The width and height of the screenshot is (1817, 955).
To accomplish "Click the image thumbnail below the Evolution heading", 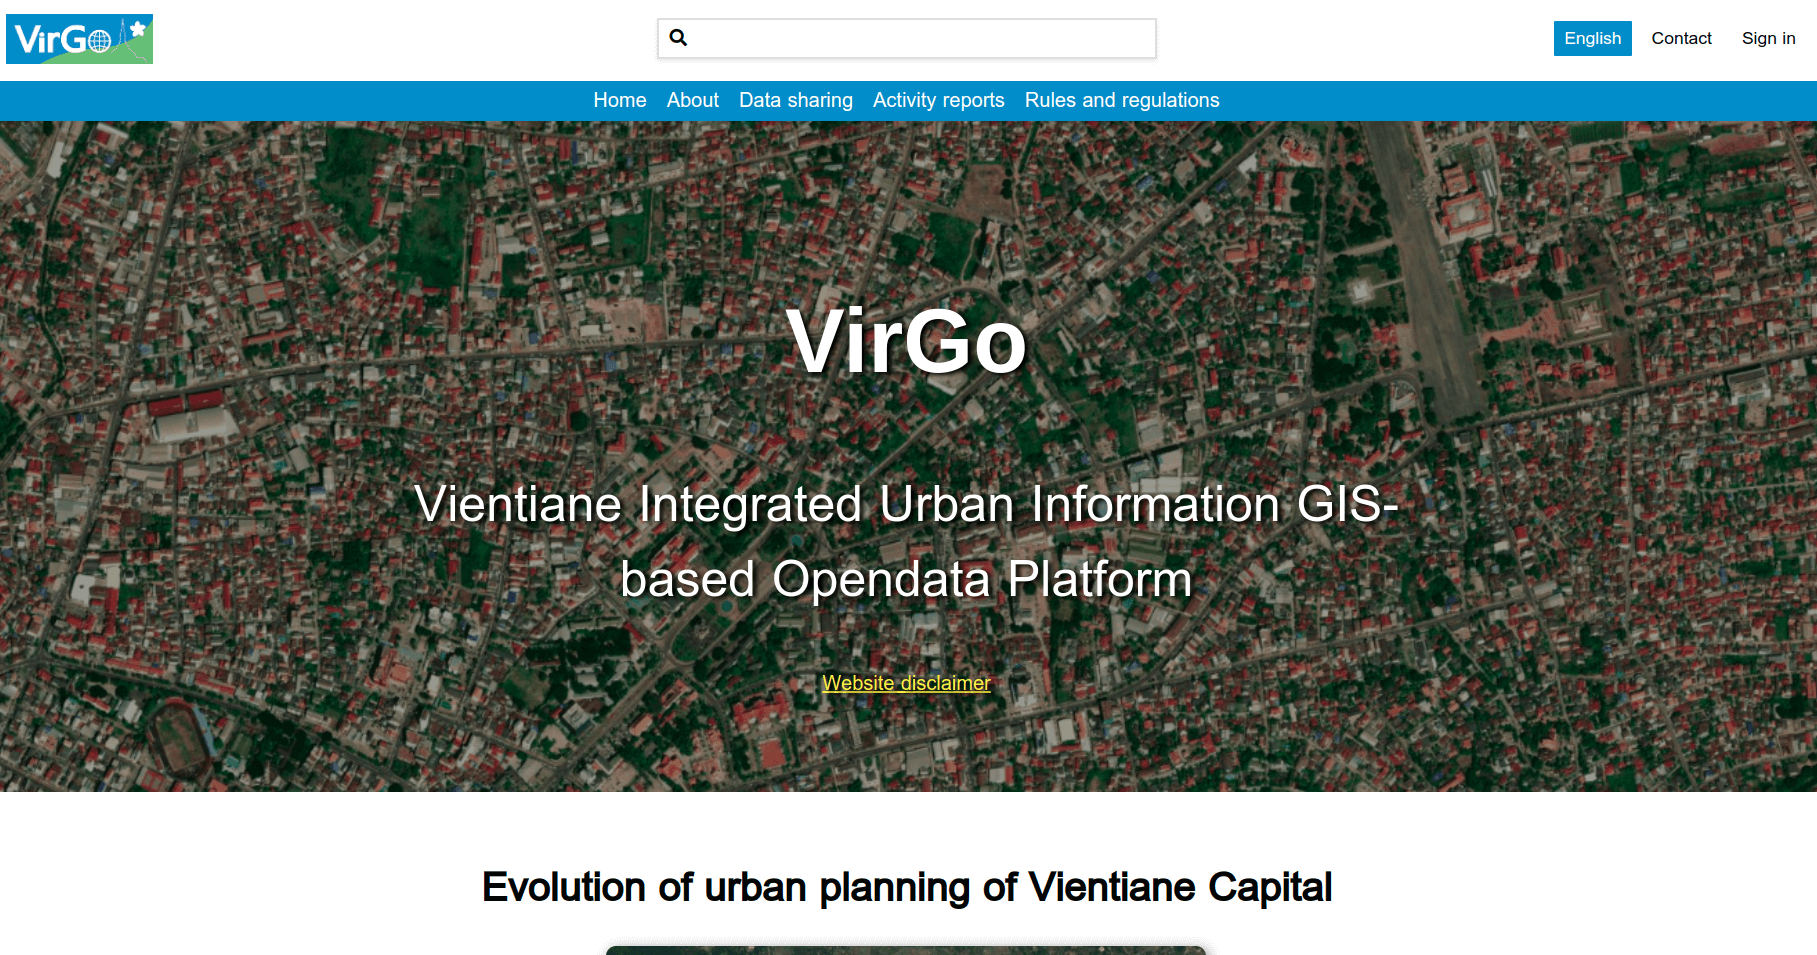I will tap(906, 950).
